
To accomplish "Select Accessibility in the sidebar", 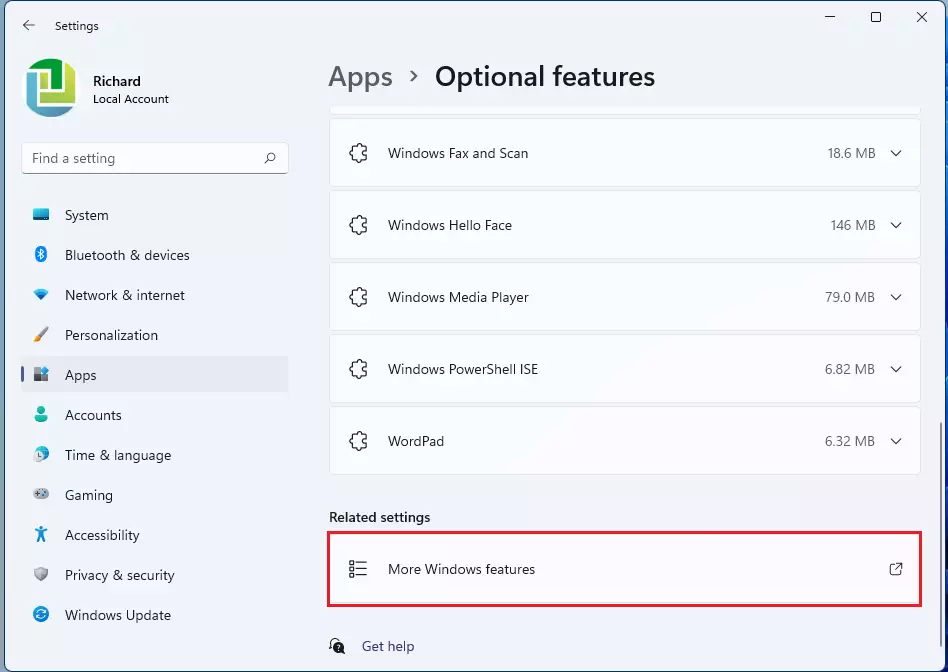I will 155,534.
